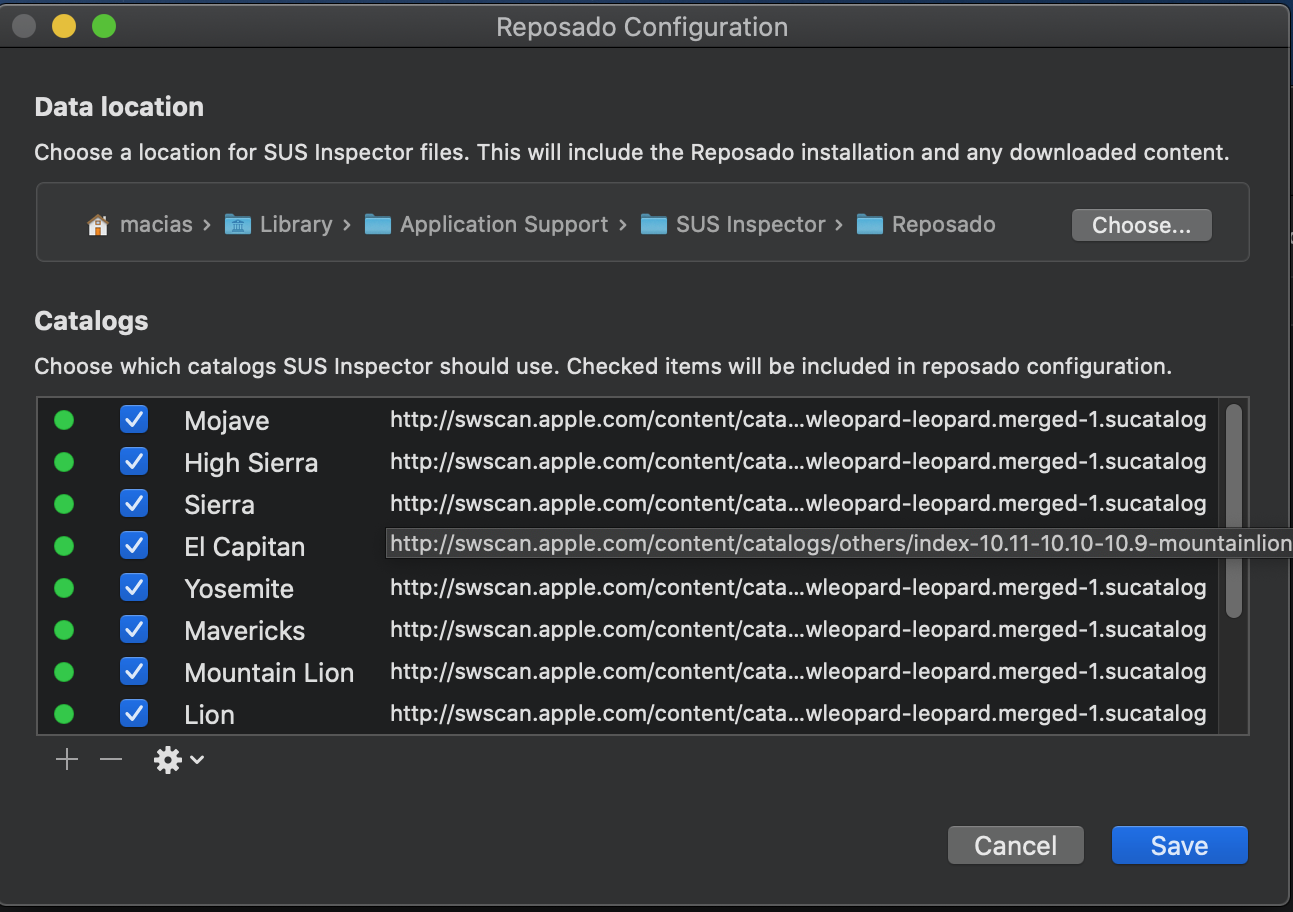The height and width of the screenshot is (912, 1293).
Task: Click the Choose... button for data location
Action: click(x=1141, y=225)
